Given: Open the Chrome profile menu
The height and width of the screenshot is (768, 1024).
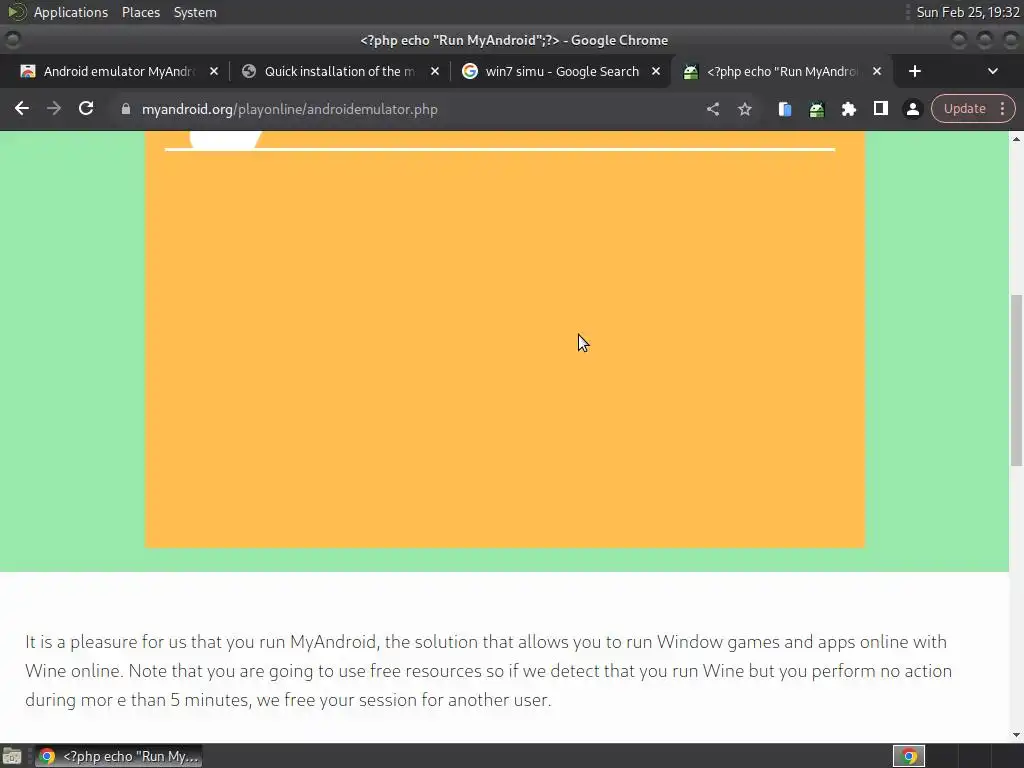Looking at the screenshot, I should [x=912, y=109].
